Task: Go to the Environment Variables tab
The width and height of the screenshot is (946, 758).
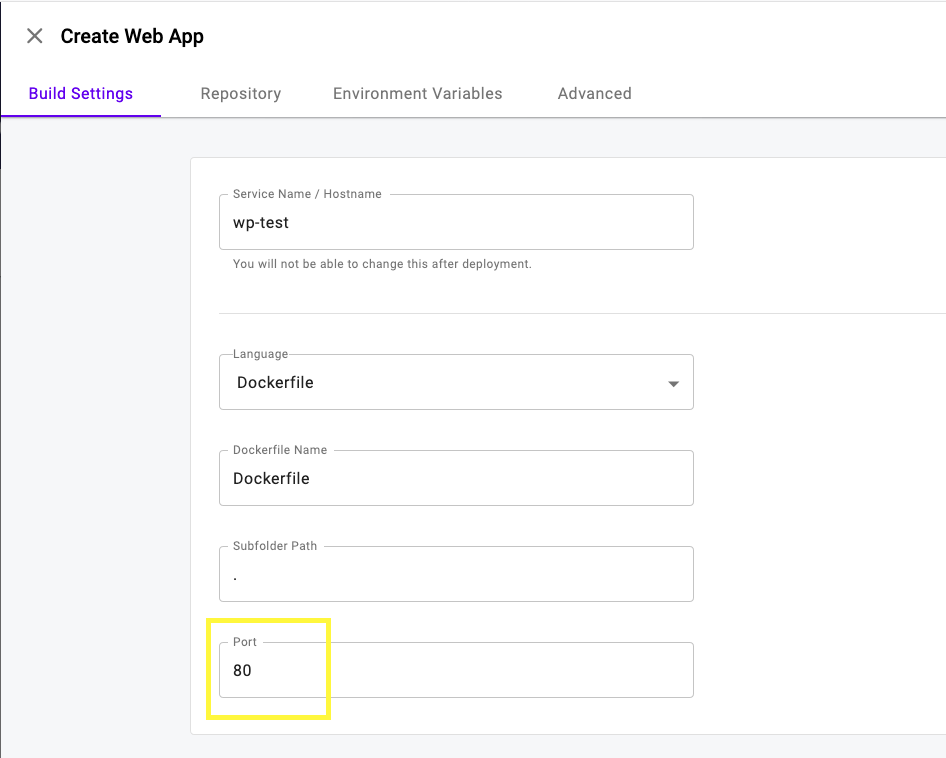Action: tap(417, 94)
